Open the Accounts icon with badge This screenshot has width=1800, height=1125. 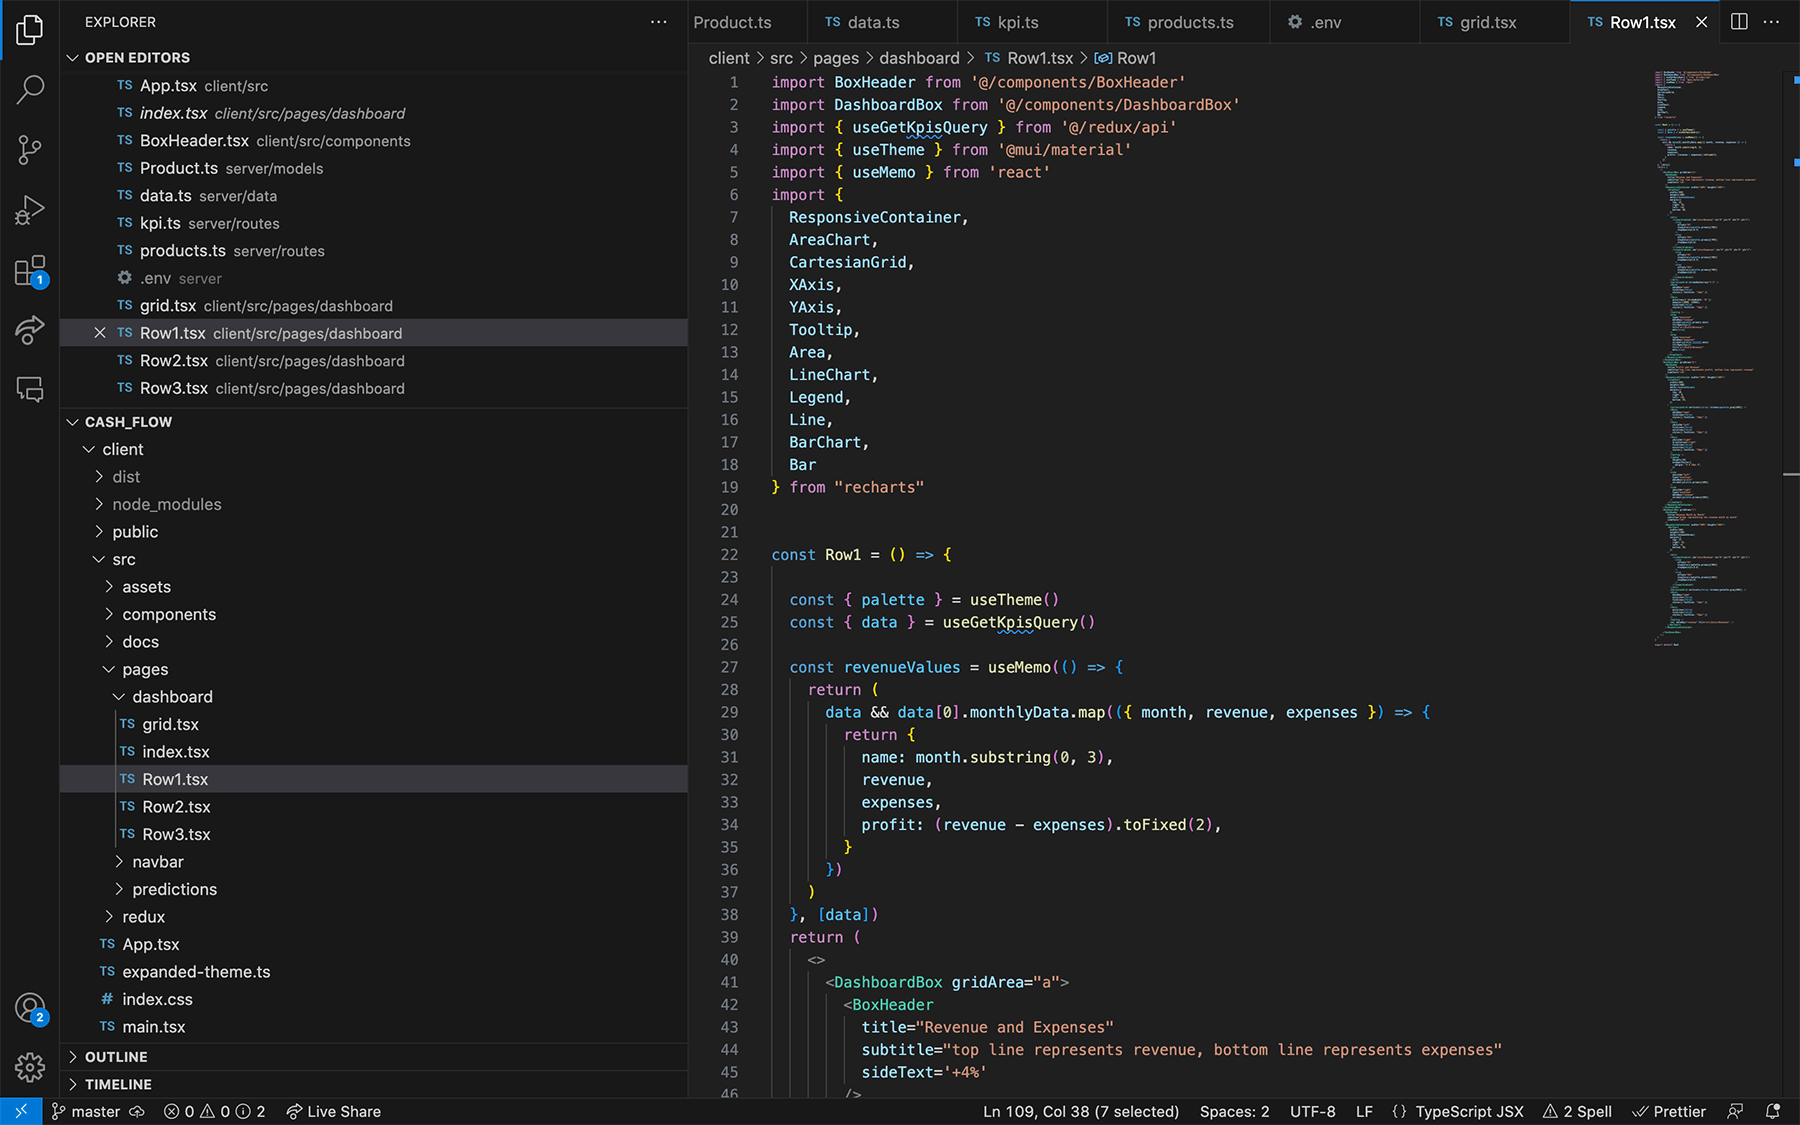(30, 1008)
